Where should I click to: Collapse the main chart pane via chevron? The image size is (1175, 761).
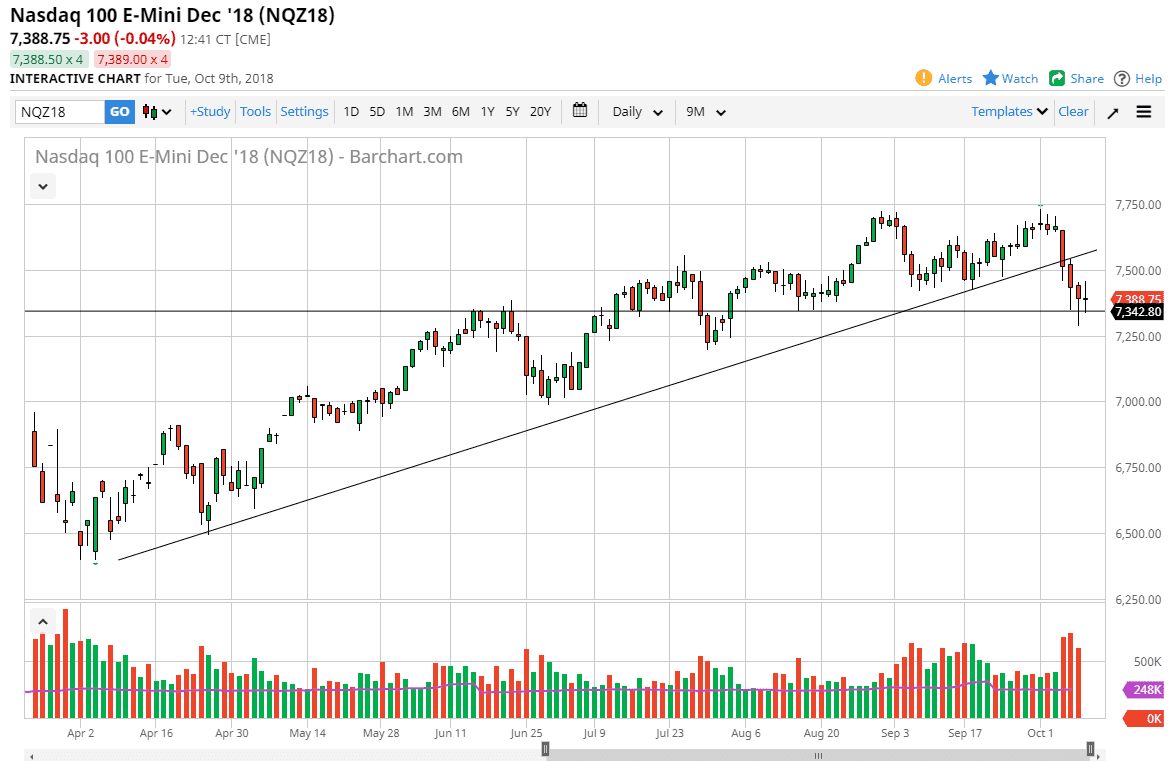point(42,186)
